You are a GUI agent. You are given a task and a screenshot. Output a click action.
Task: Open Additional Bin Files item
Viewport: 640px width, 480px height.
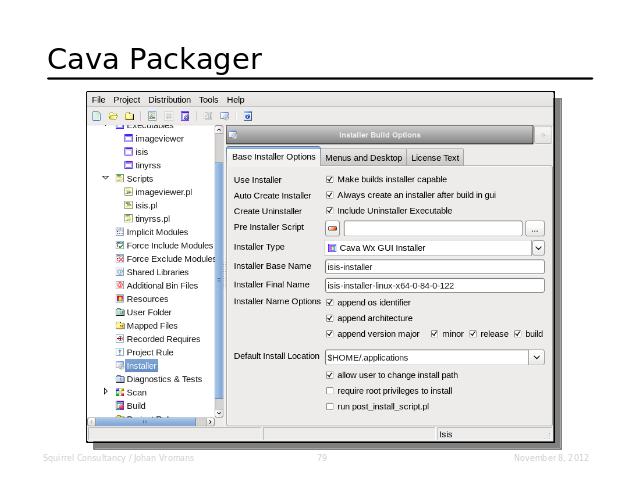tap(162, 285)
